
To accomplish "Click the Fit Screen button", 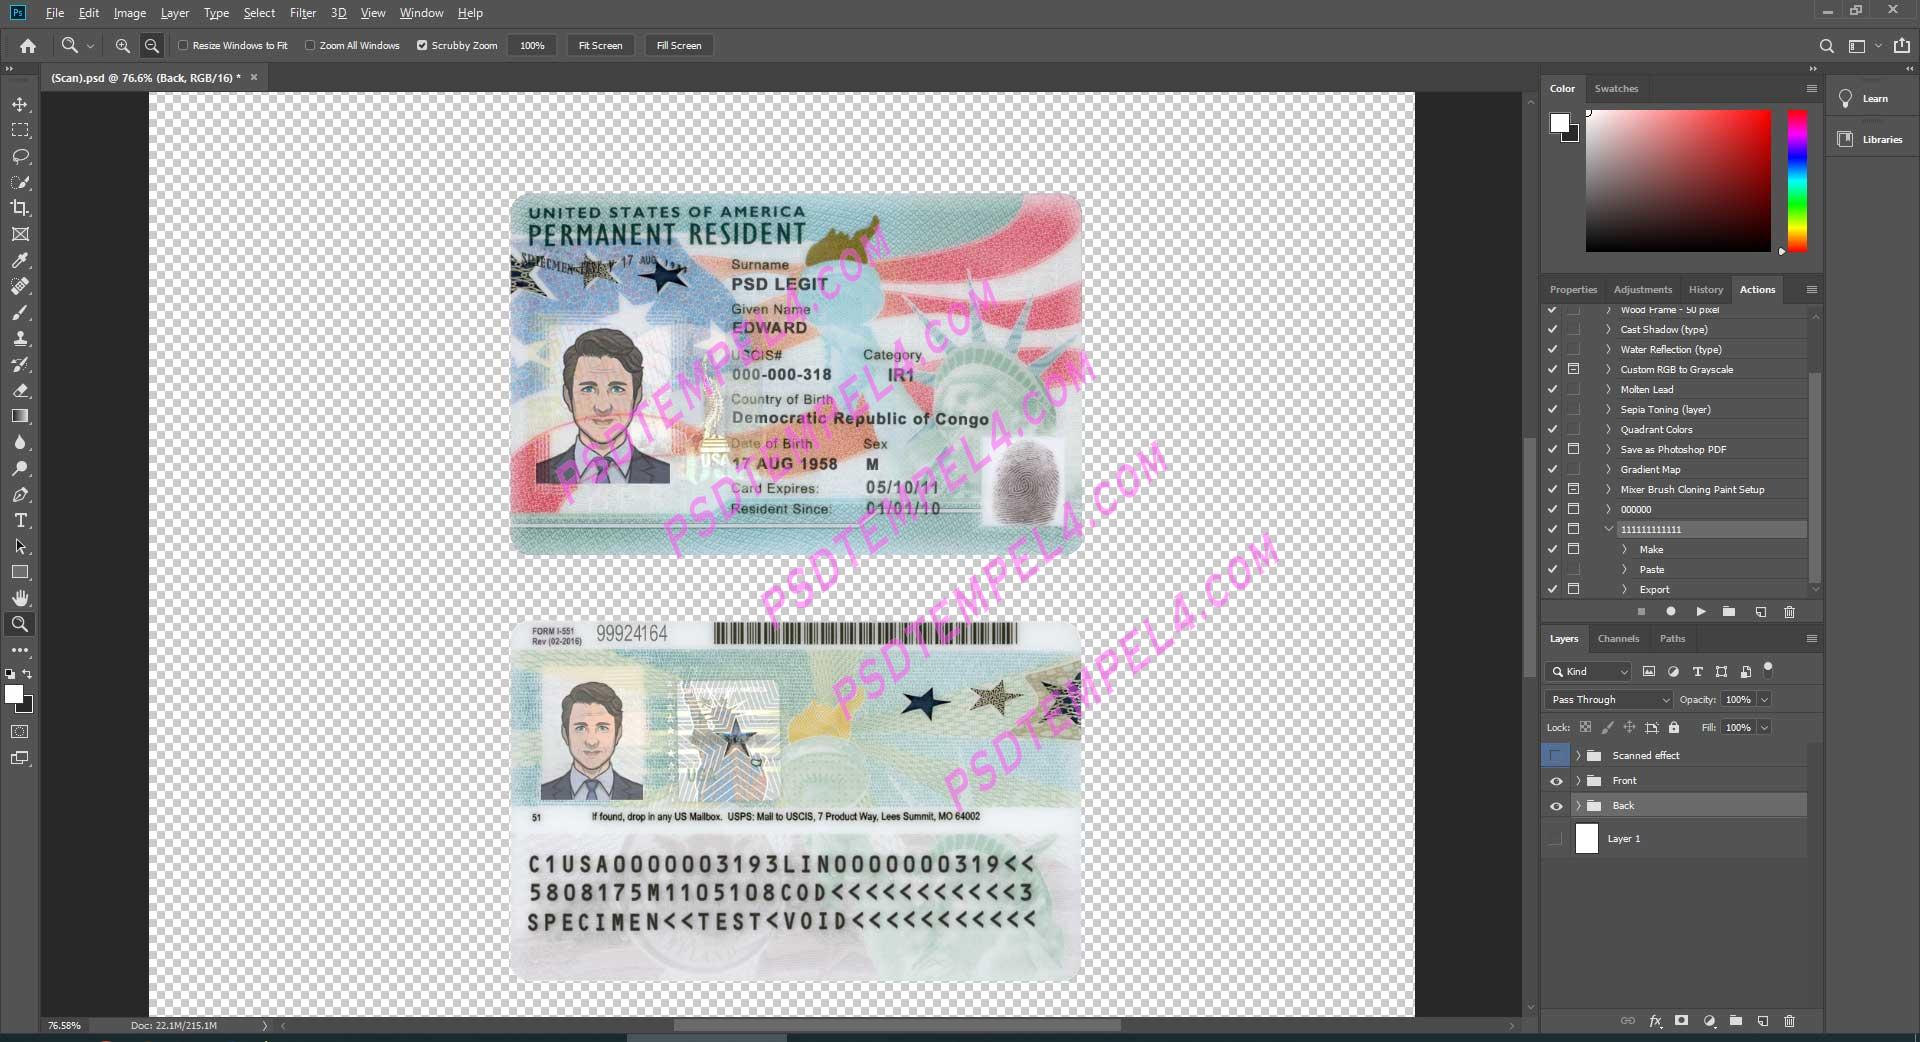I will click(600, 45).
